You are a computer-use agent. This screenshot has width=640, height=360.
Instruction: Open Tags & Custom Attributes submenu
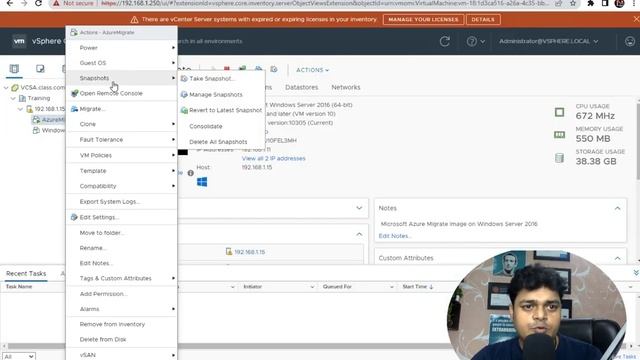coord(122,278)
